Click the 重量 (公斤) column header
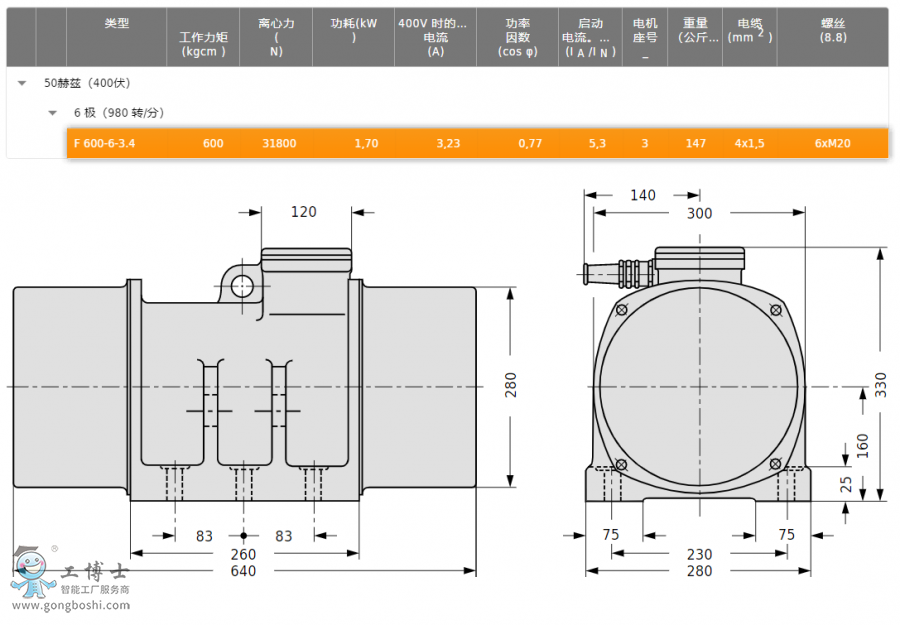The image size is (900, 625). coord(695,37)
